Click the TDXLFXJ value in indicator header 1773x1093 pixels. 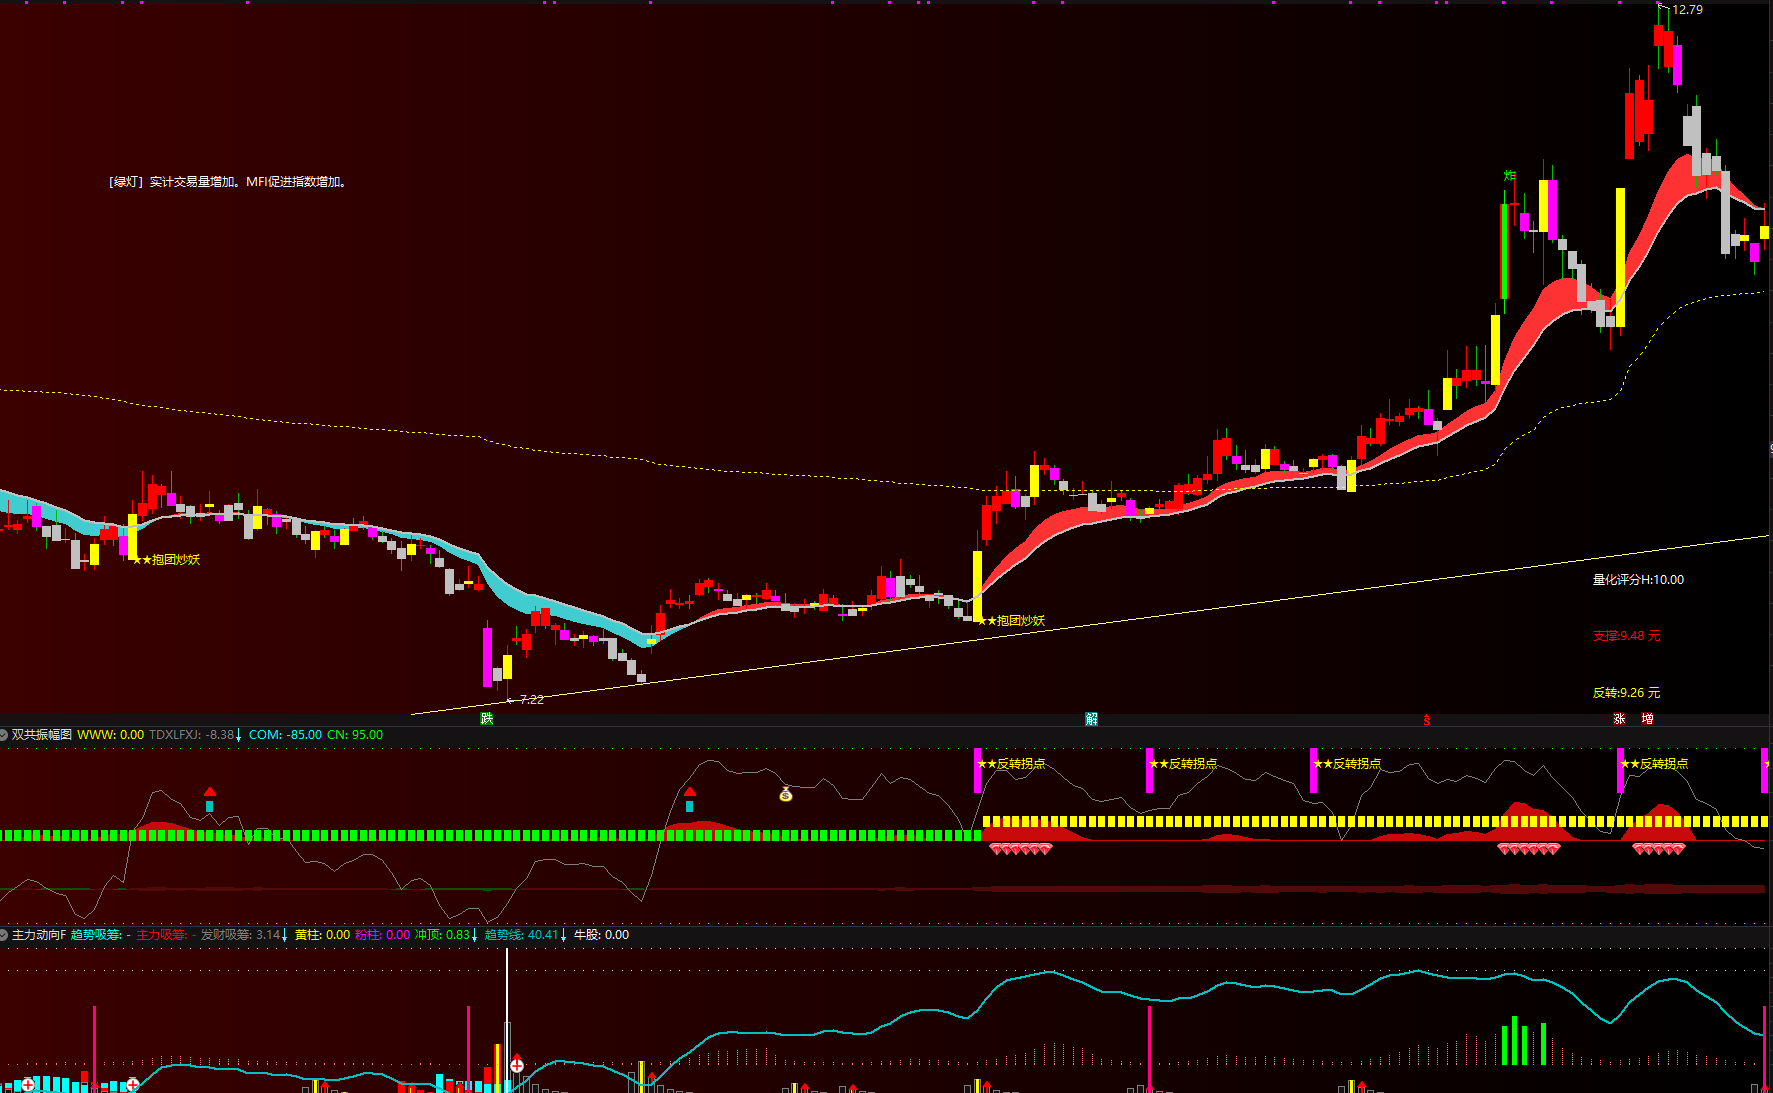pyautogui.click(x=195, y=735)
